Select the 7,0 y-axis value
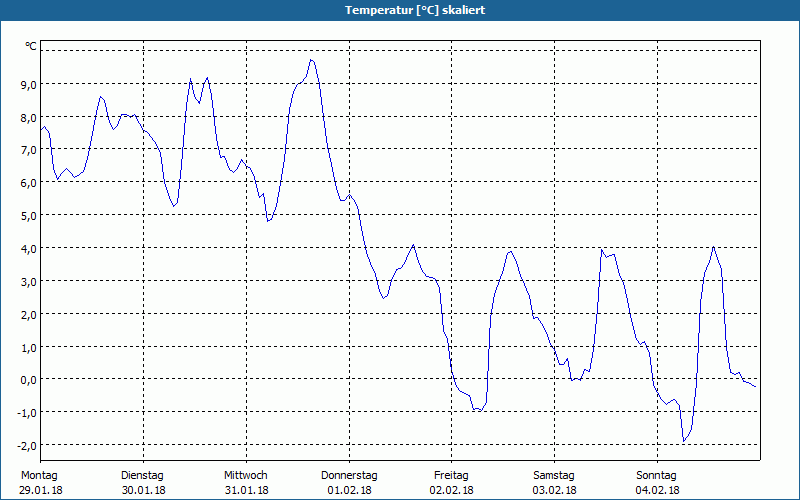 28,150
